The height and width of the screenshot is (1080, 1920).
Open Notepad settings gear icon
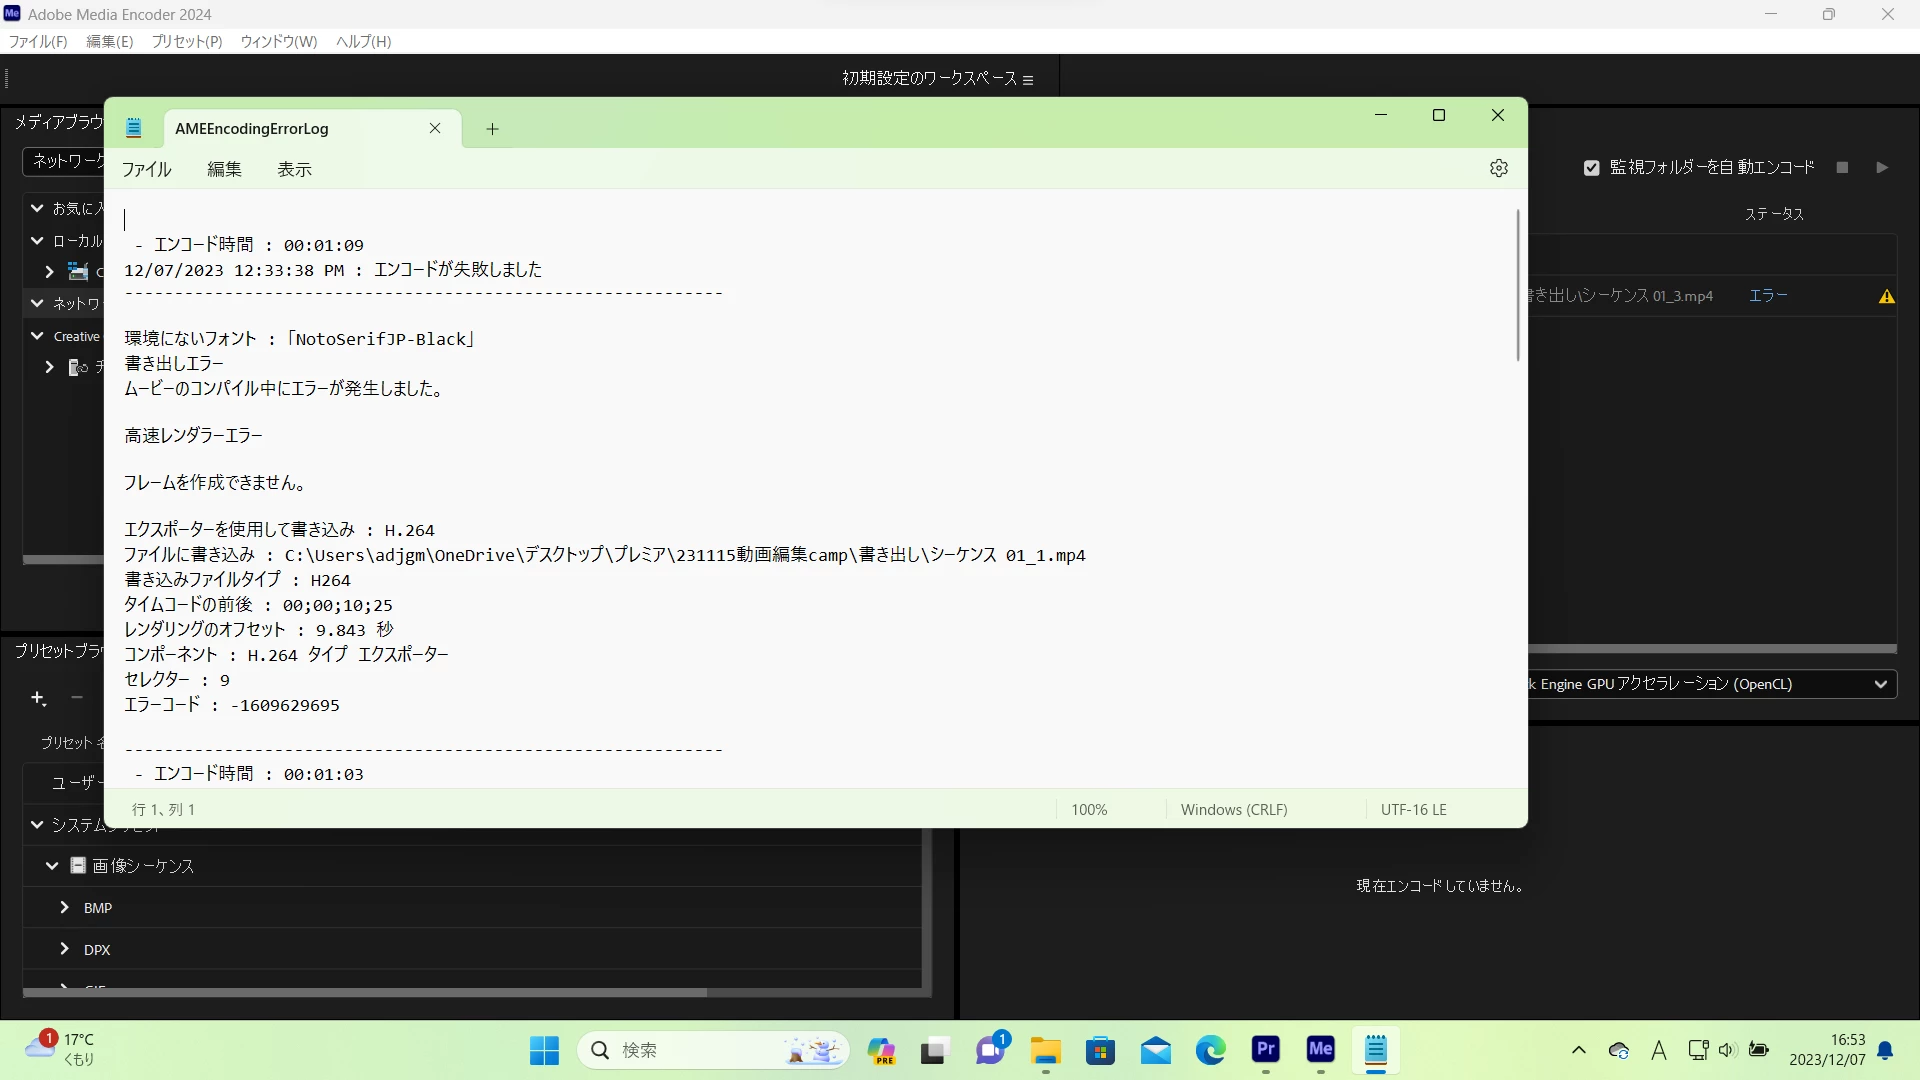[1498, 168]
